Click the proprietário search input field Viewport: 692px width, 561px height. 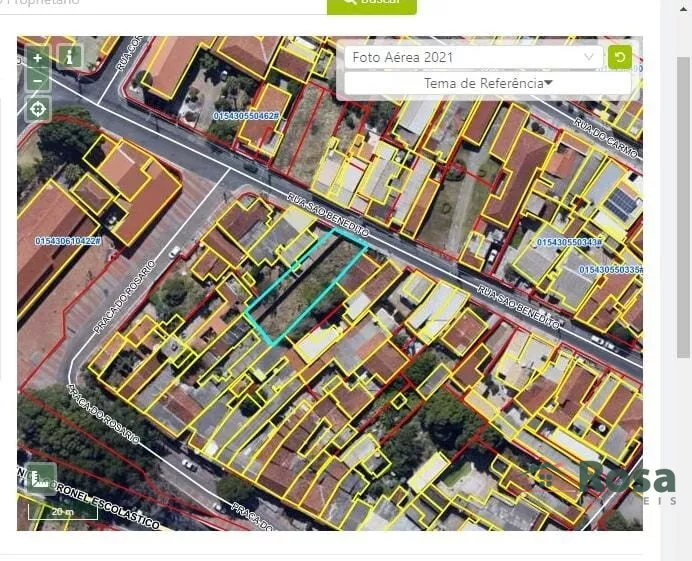point(163,5)
